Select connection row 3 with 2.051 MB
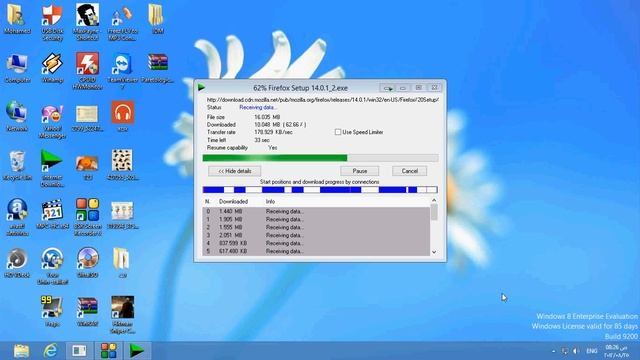The image size is (640, 360). [316, 235]
